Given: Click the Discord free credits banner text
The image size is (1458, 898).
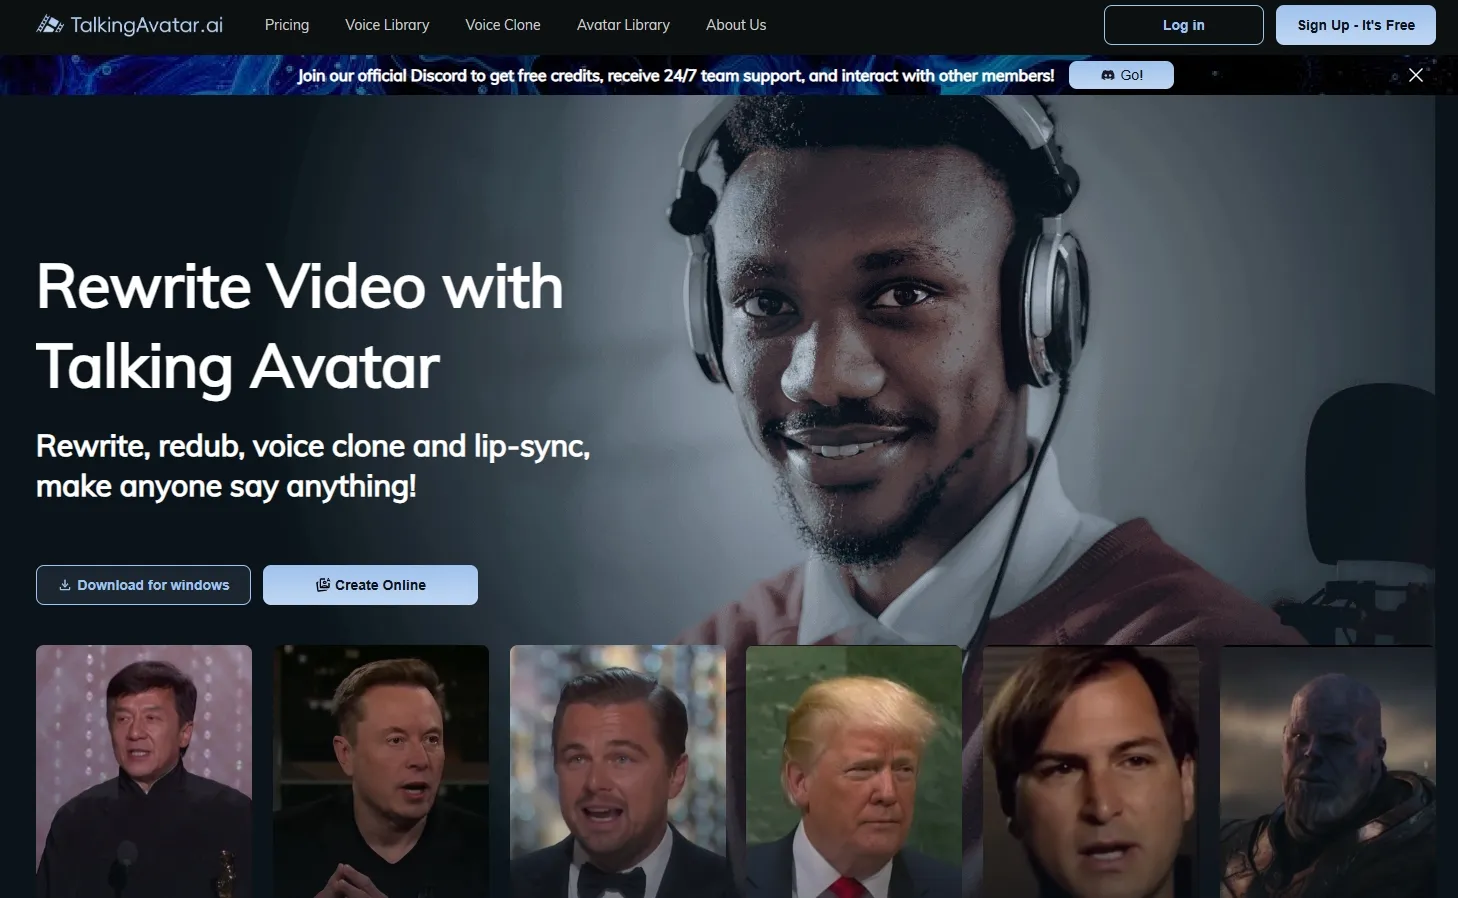Looking at the screenshot, I should pos(676,76).
